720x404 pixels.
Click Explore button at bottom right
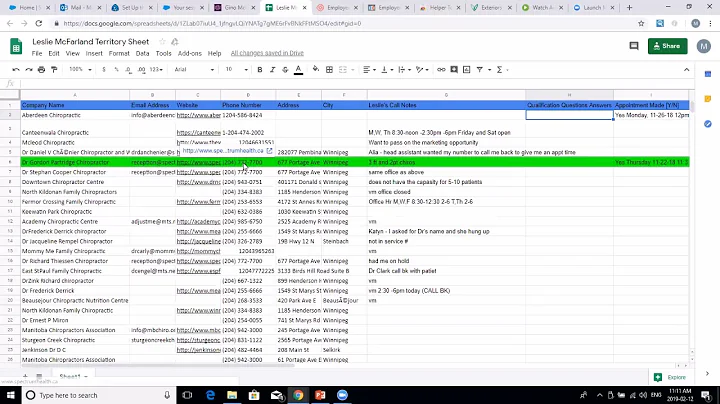(x=670, y=377)
